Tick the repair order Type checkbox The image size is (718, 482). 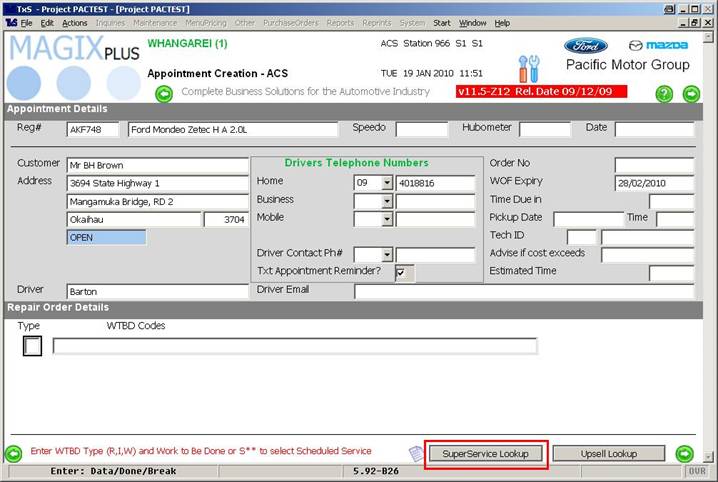click(x=32, y=346)
